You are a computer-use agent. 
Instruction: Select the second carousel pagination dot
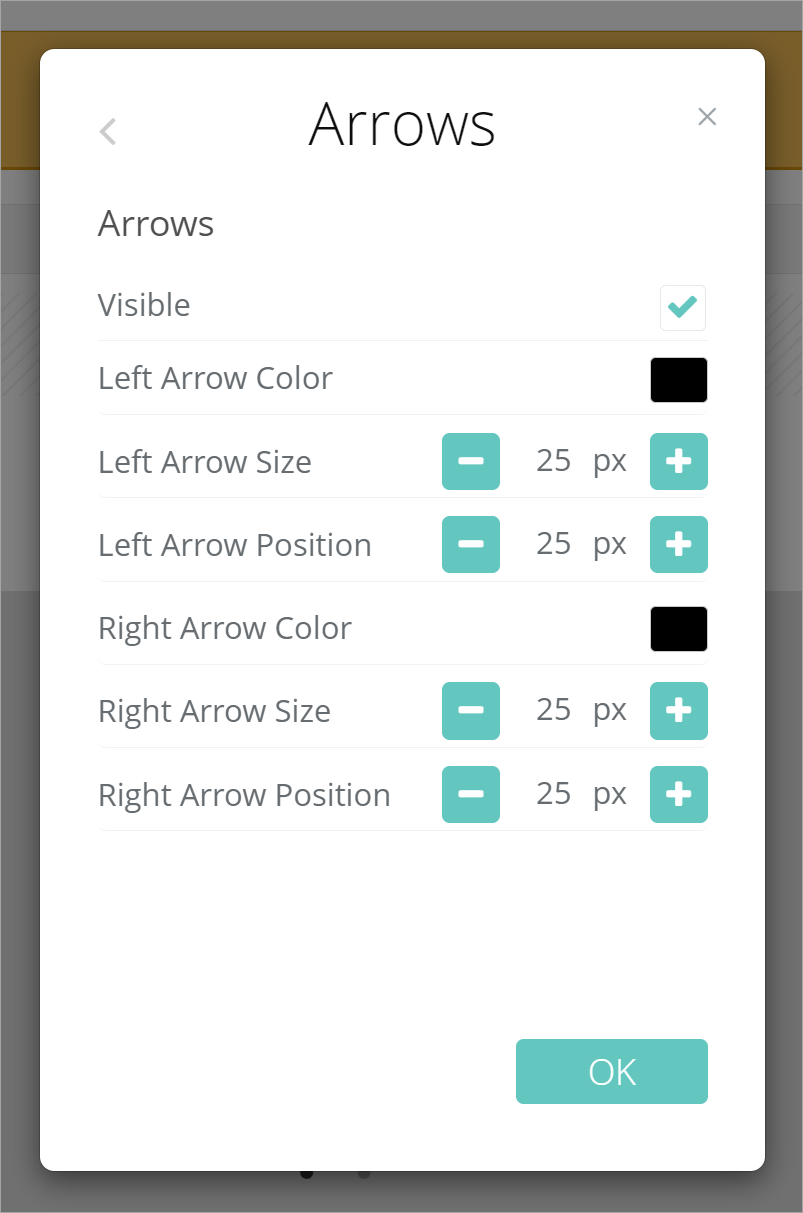click(364, 1173)
